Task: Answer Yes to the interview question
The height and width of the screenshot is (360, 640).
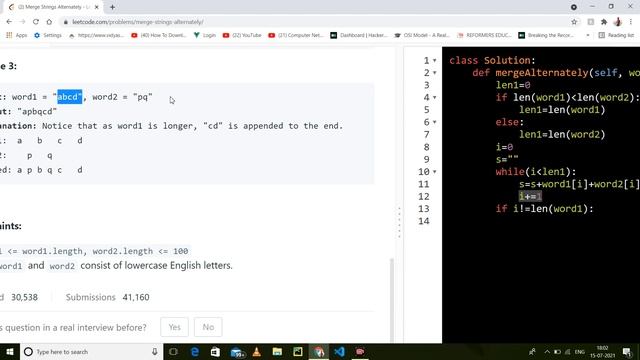Action: [x=174, y=327]
